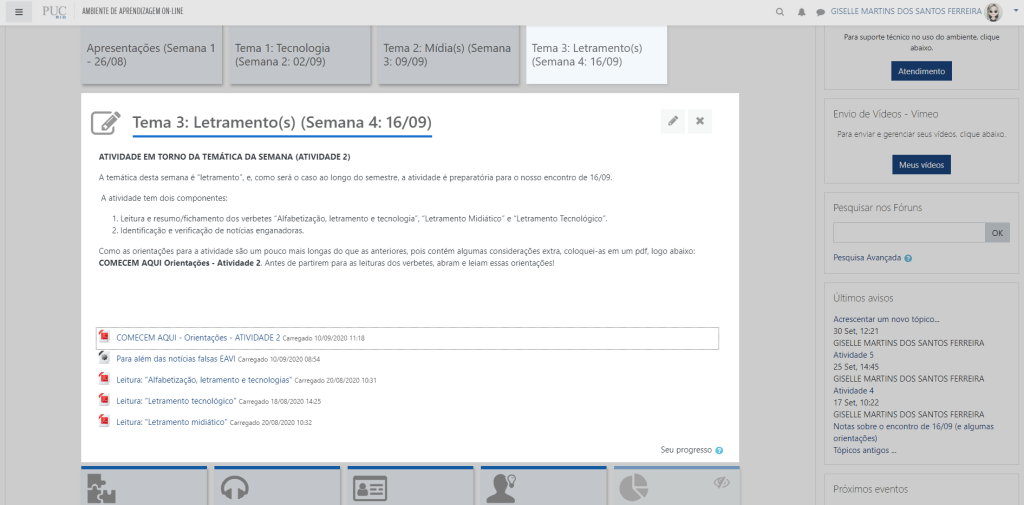Open COMECEM AQUI Orientações ATIVIDADE 2 file
This screenshot has height=505, width=1024.
coord(198,338)
